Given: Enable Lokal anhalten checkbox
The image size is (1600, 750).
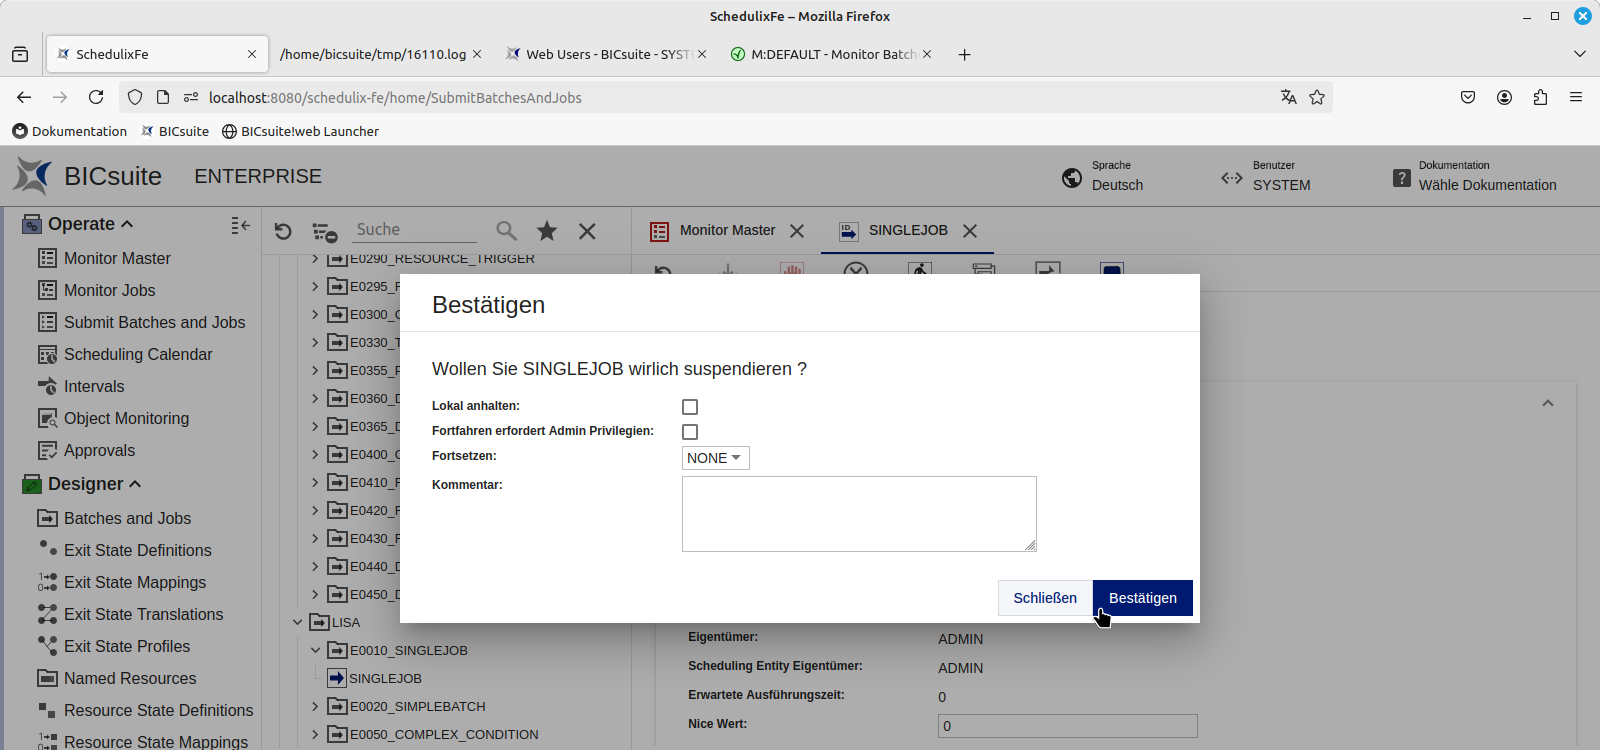Looking at the screenshot, I should (x=690, y=407).
